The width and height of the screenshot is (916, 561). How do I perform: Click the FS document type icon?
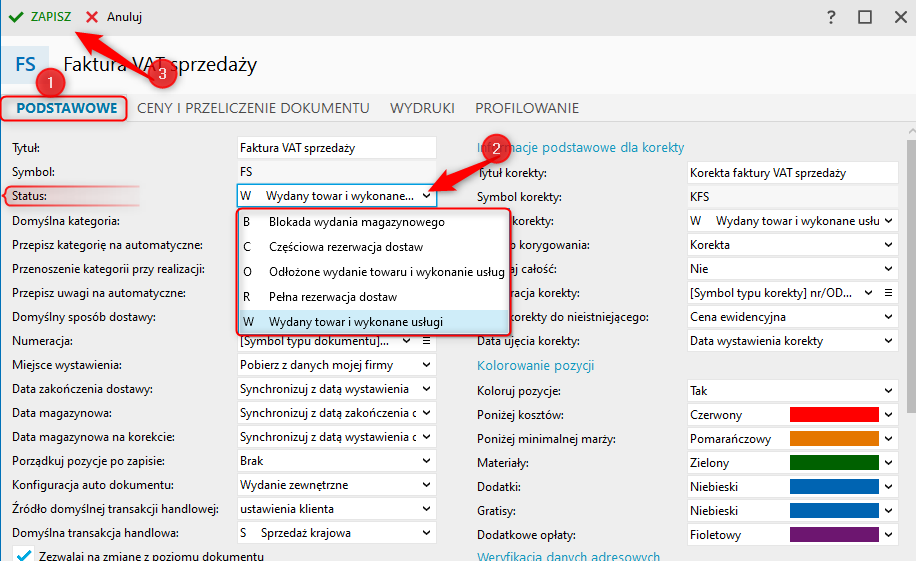coord(25,65)
